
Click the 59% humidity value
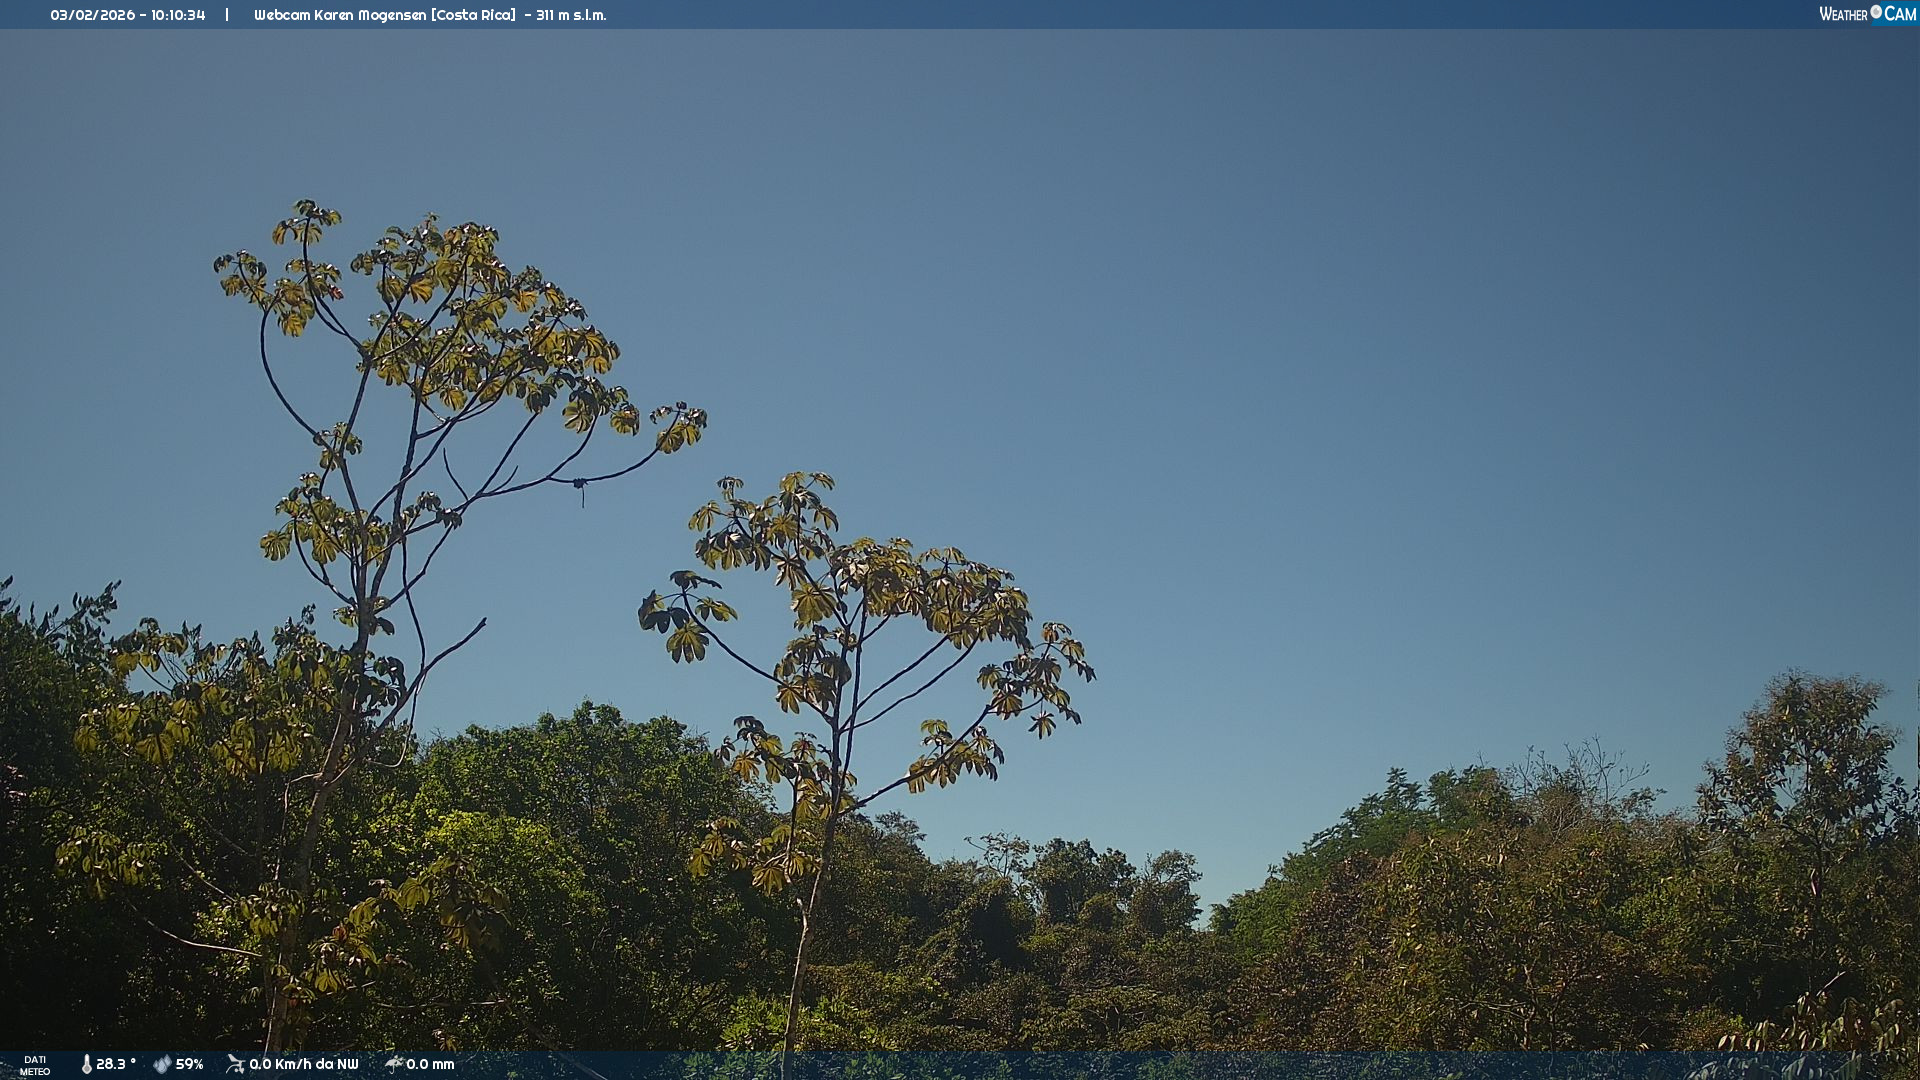point(189,1064)
